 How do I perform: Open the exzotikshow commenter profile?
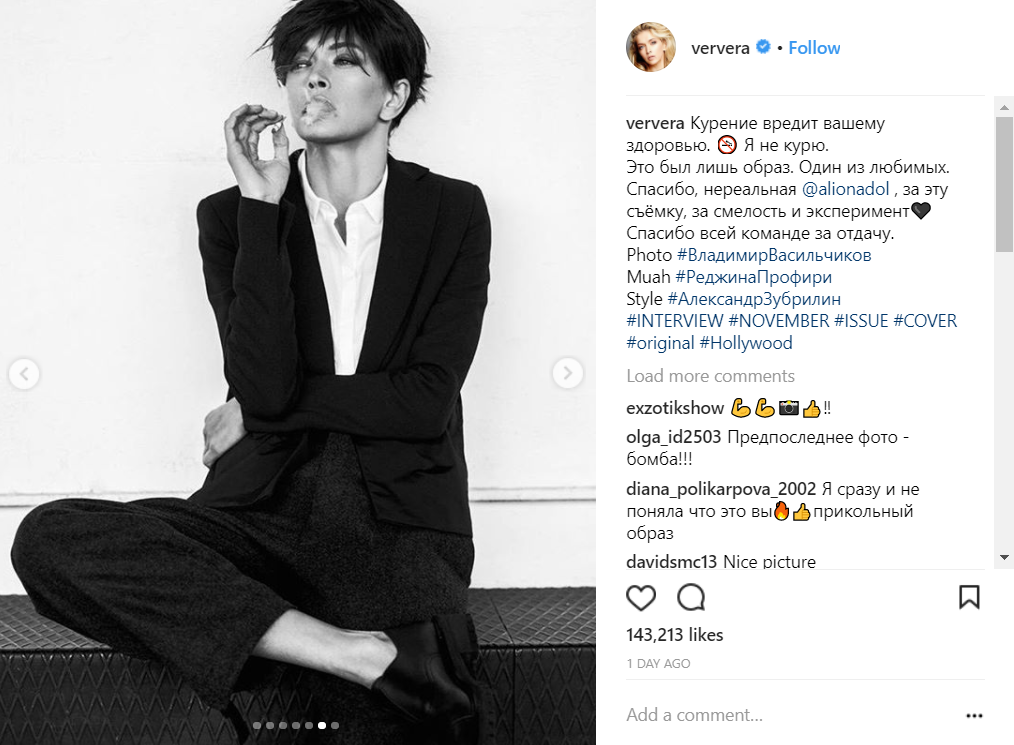coord(675,408)
